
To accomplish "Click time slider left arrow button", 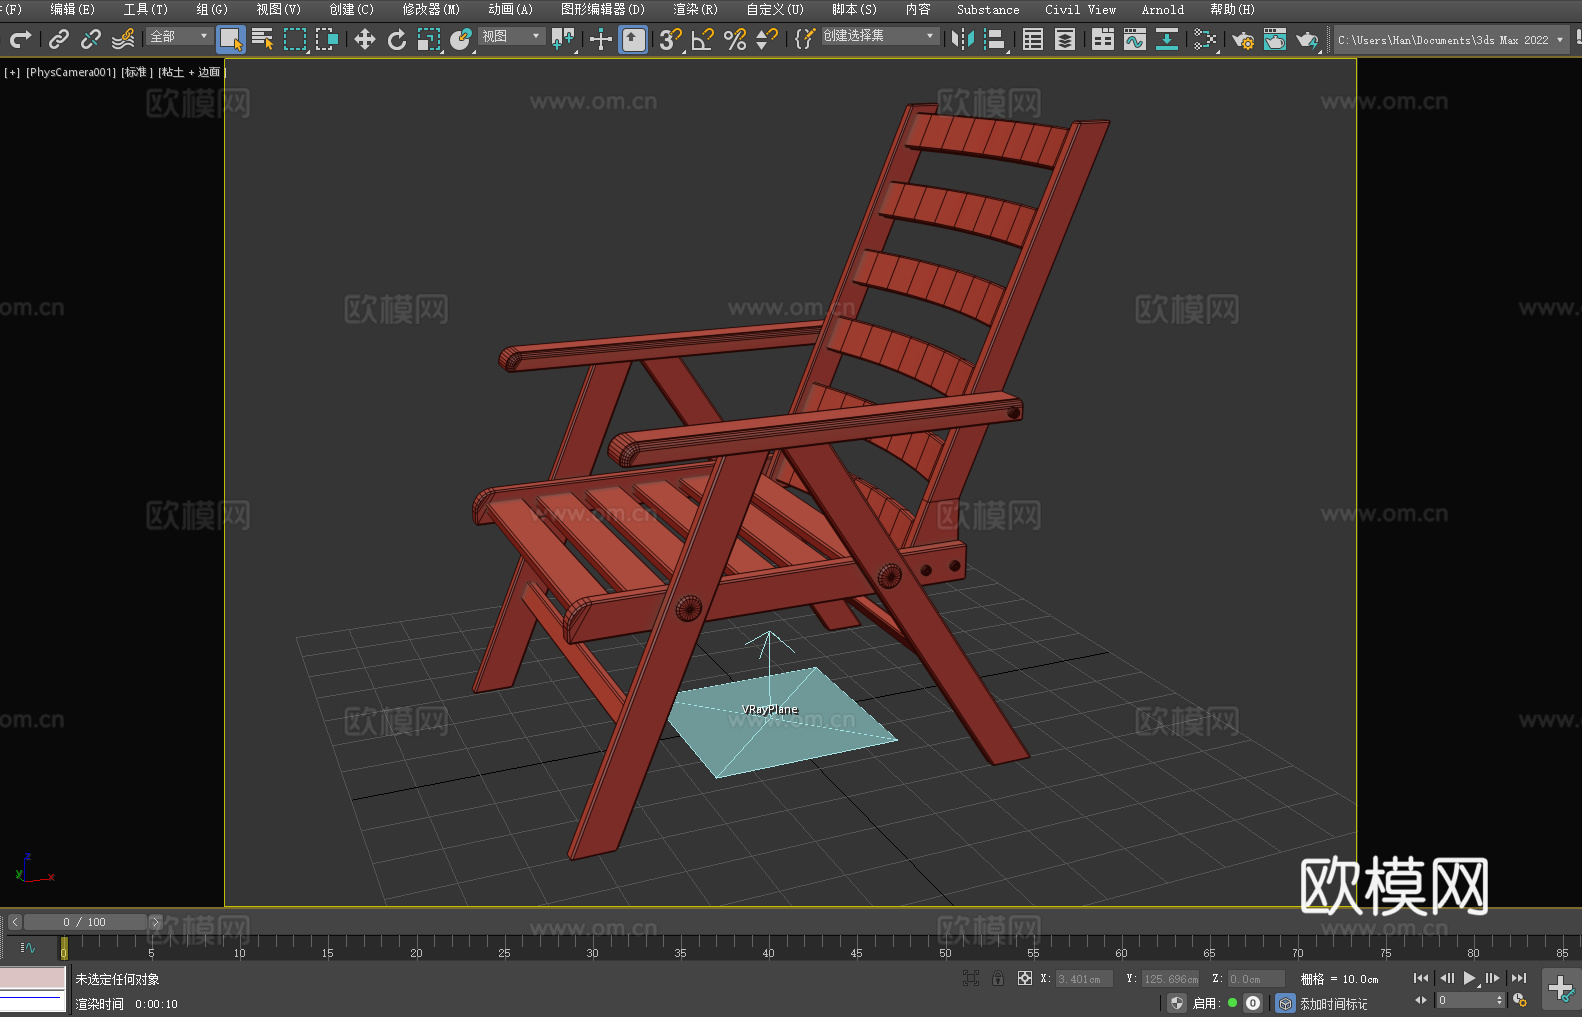I will pos(15,922).
